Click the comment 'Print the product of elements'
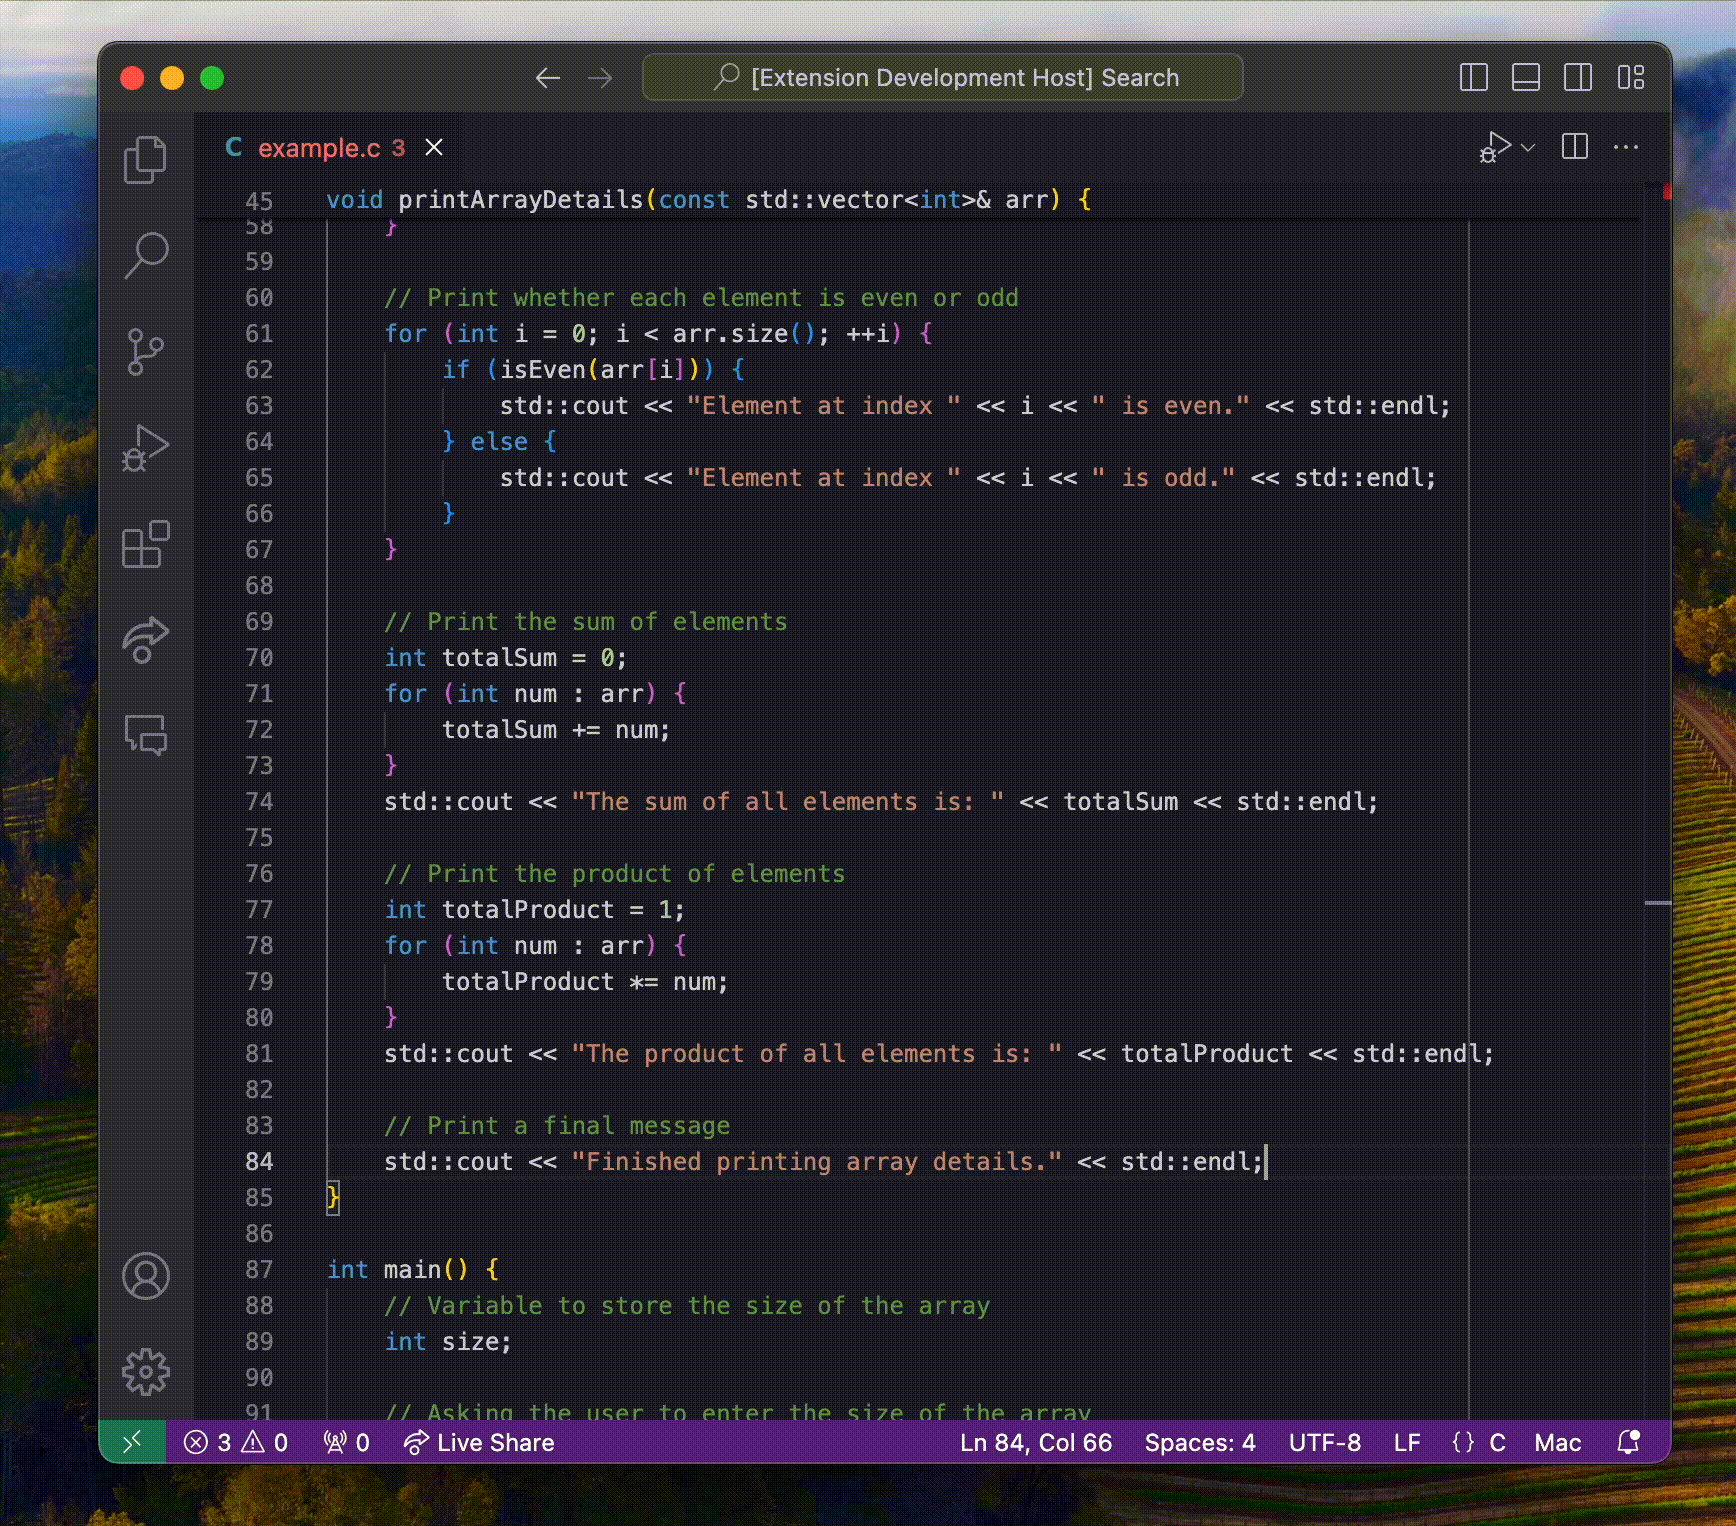Viewport: 1736px width, 1526px height. pyautogui.click(x=615, y=874)
